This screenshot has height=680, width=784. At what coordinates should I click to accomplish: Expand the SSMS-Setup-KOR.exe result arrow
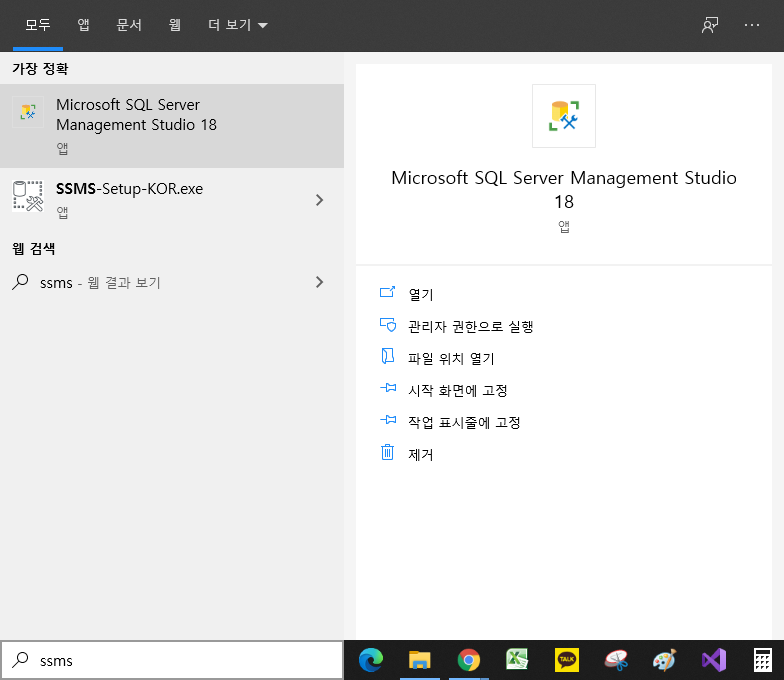click(320, 200)
